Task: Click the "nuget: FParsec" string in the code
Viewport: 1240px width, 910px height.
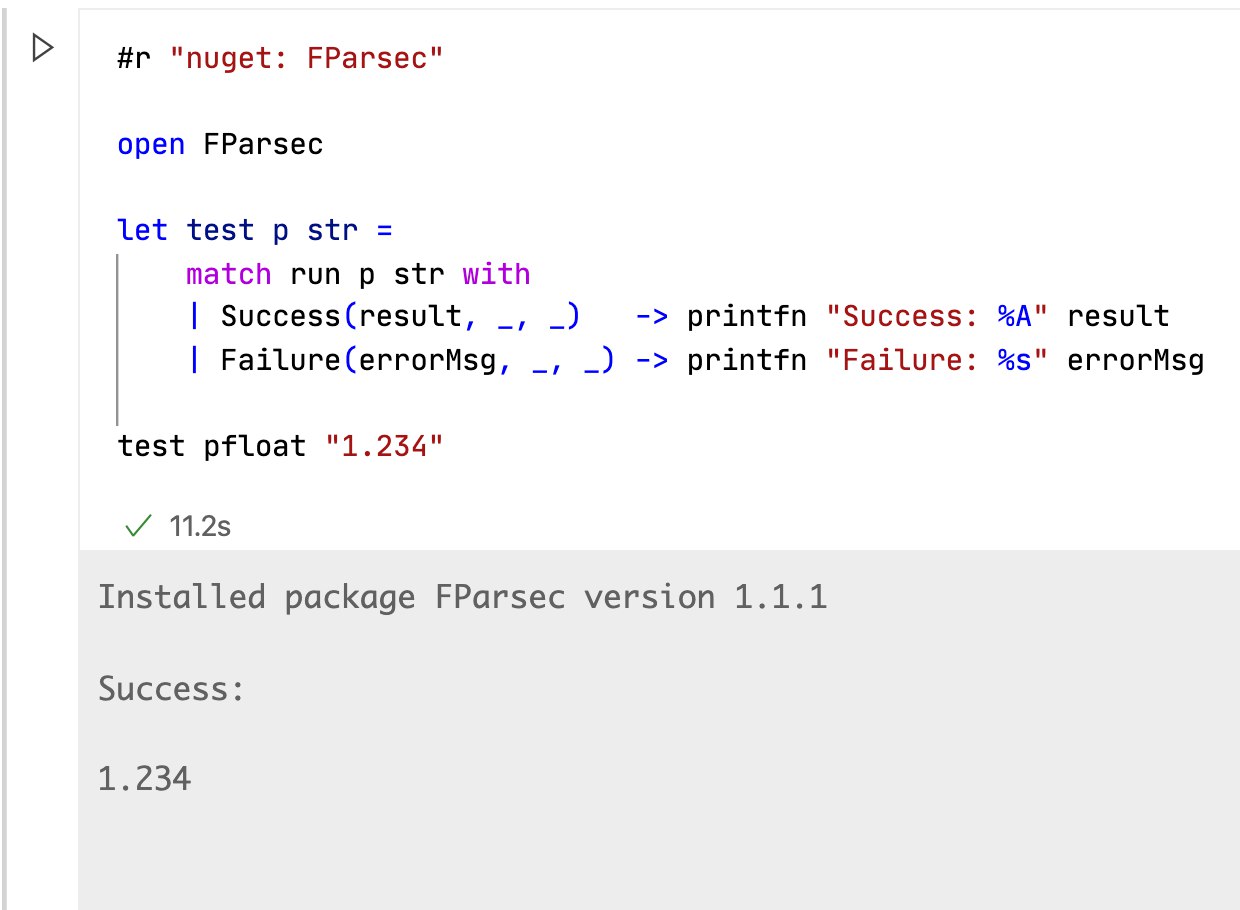Action: (x=306, y=58)
